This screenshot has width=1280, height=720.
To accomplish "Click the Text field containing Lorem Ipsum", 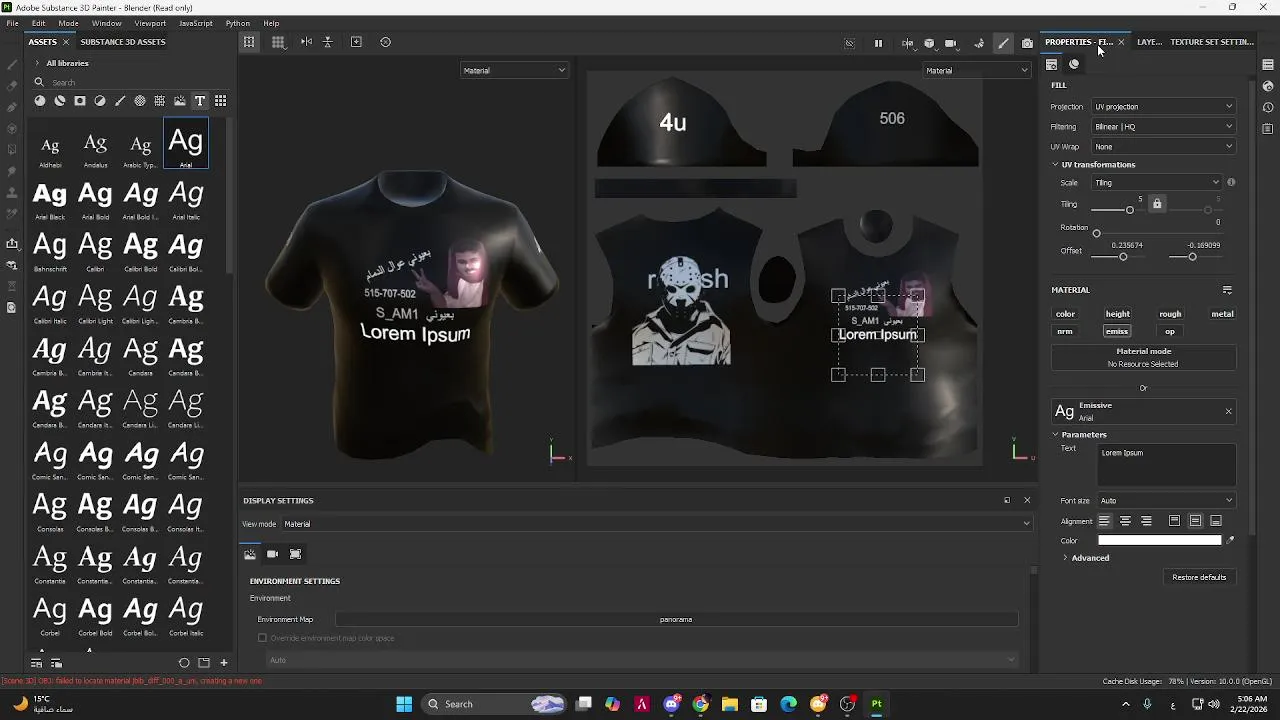I will 1166,465.
